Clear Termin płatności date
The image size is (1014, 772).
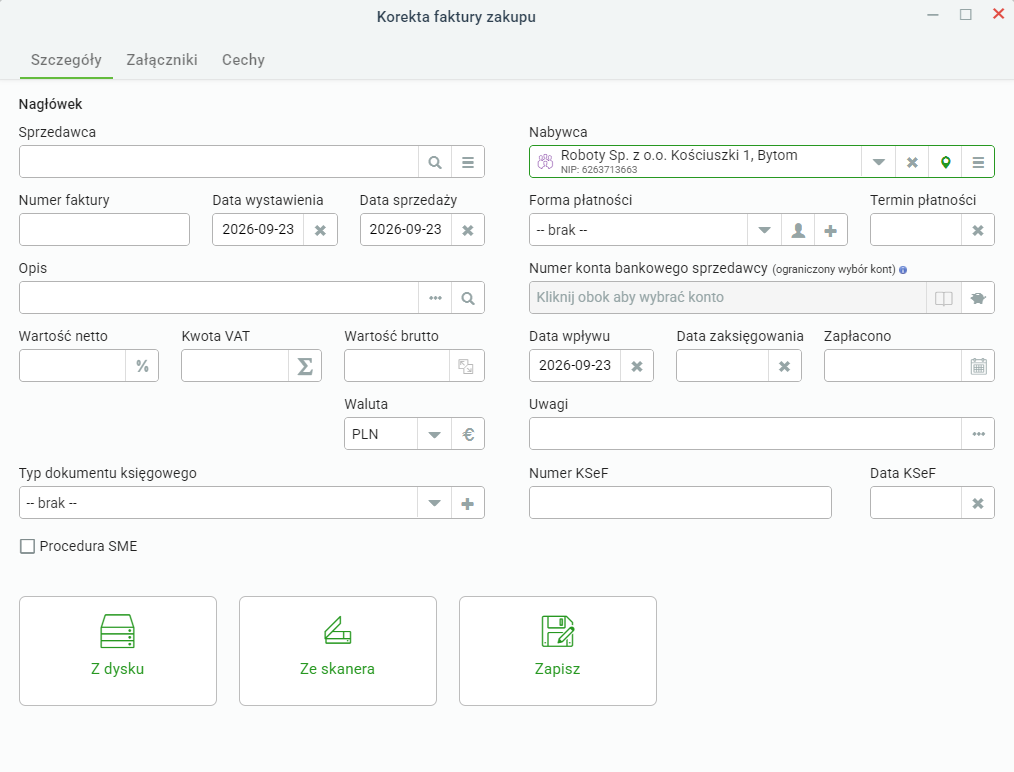(978, 230)
